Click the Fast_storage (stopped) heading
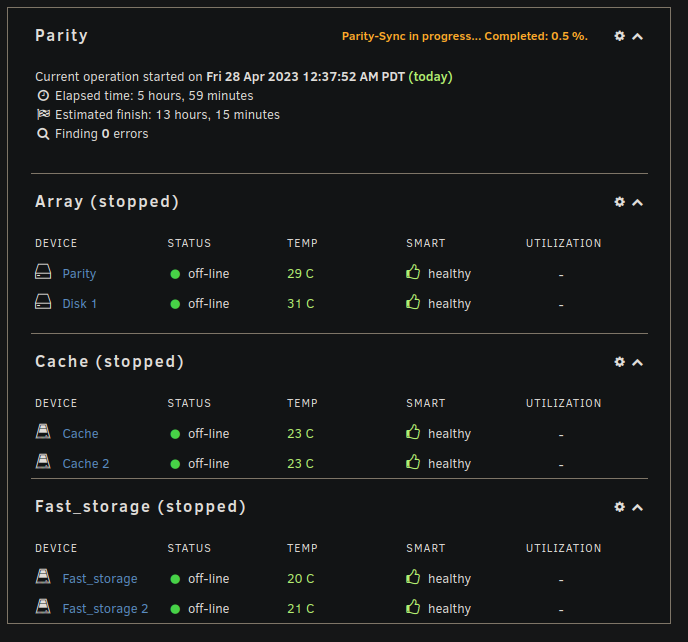 click(x=140, y=507)
